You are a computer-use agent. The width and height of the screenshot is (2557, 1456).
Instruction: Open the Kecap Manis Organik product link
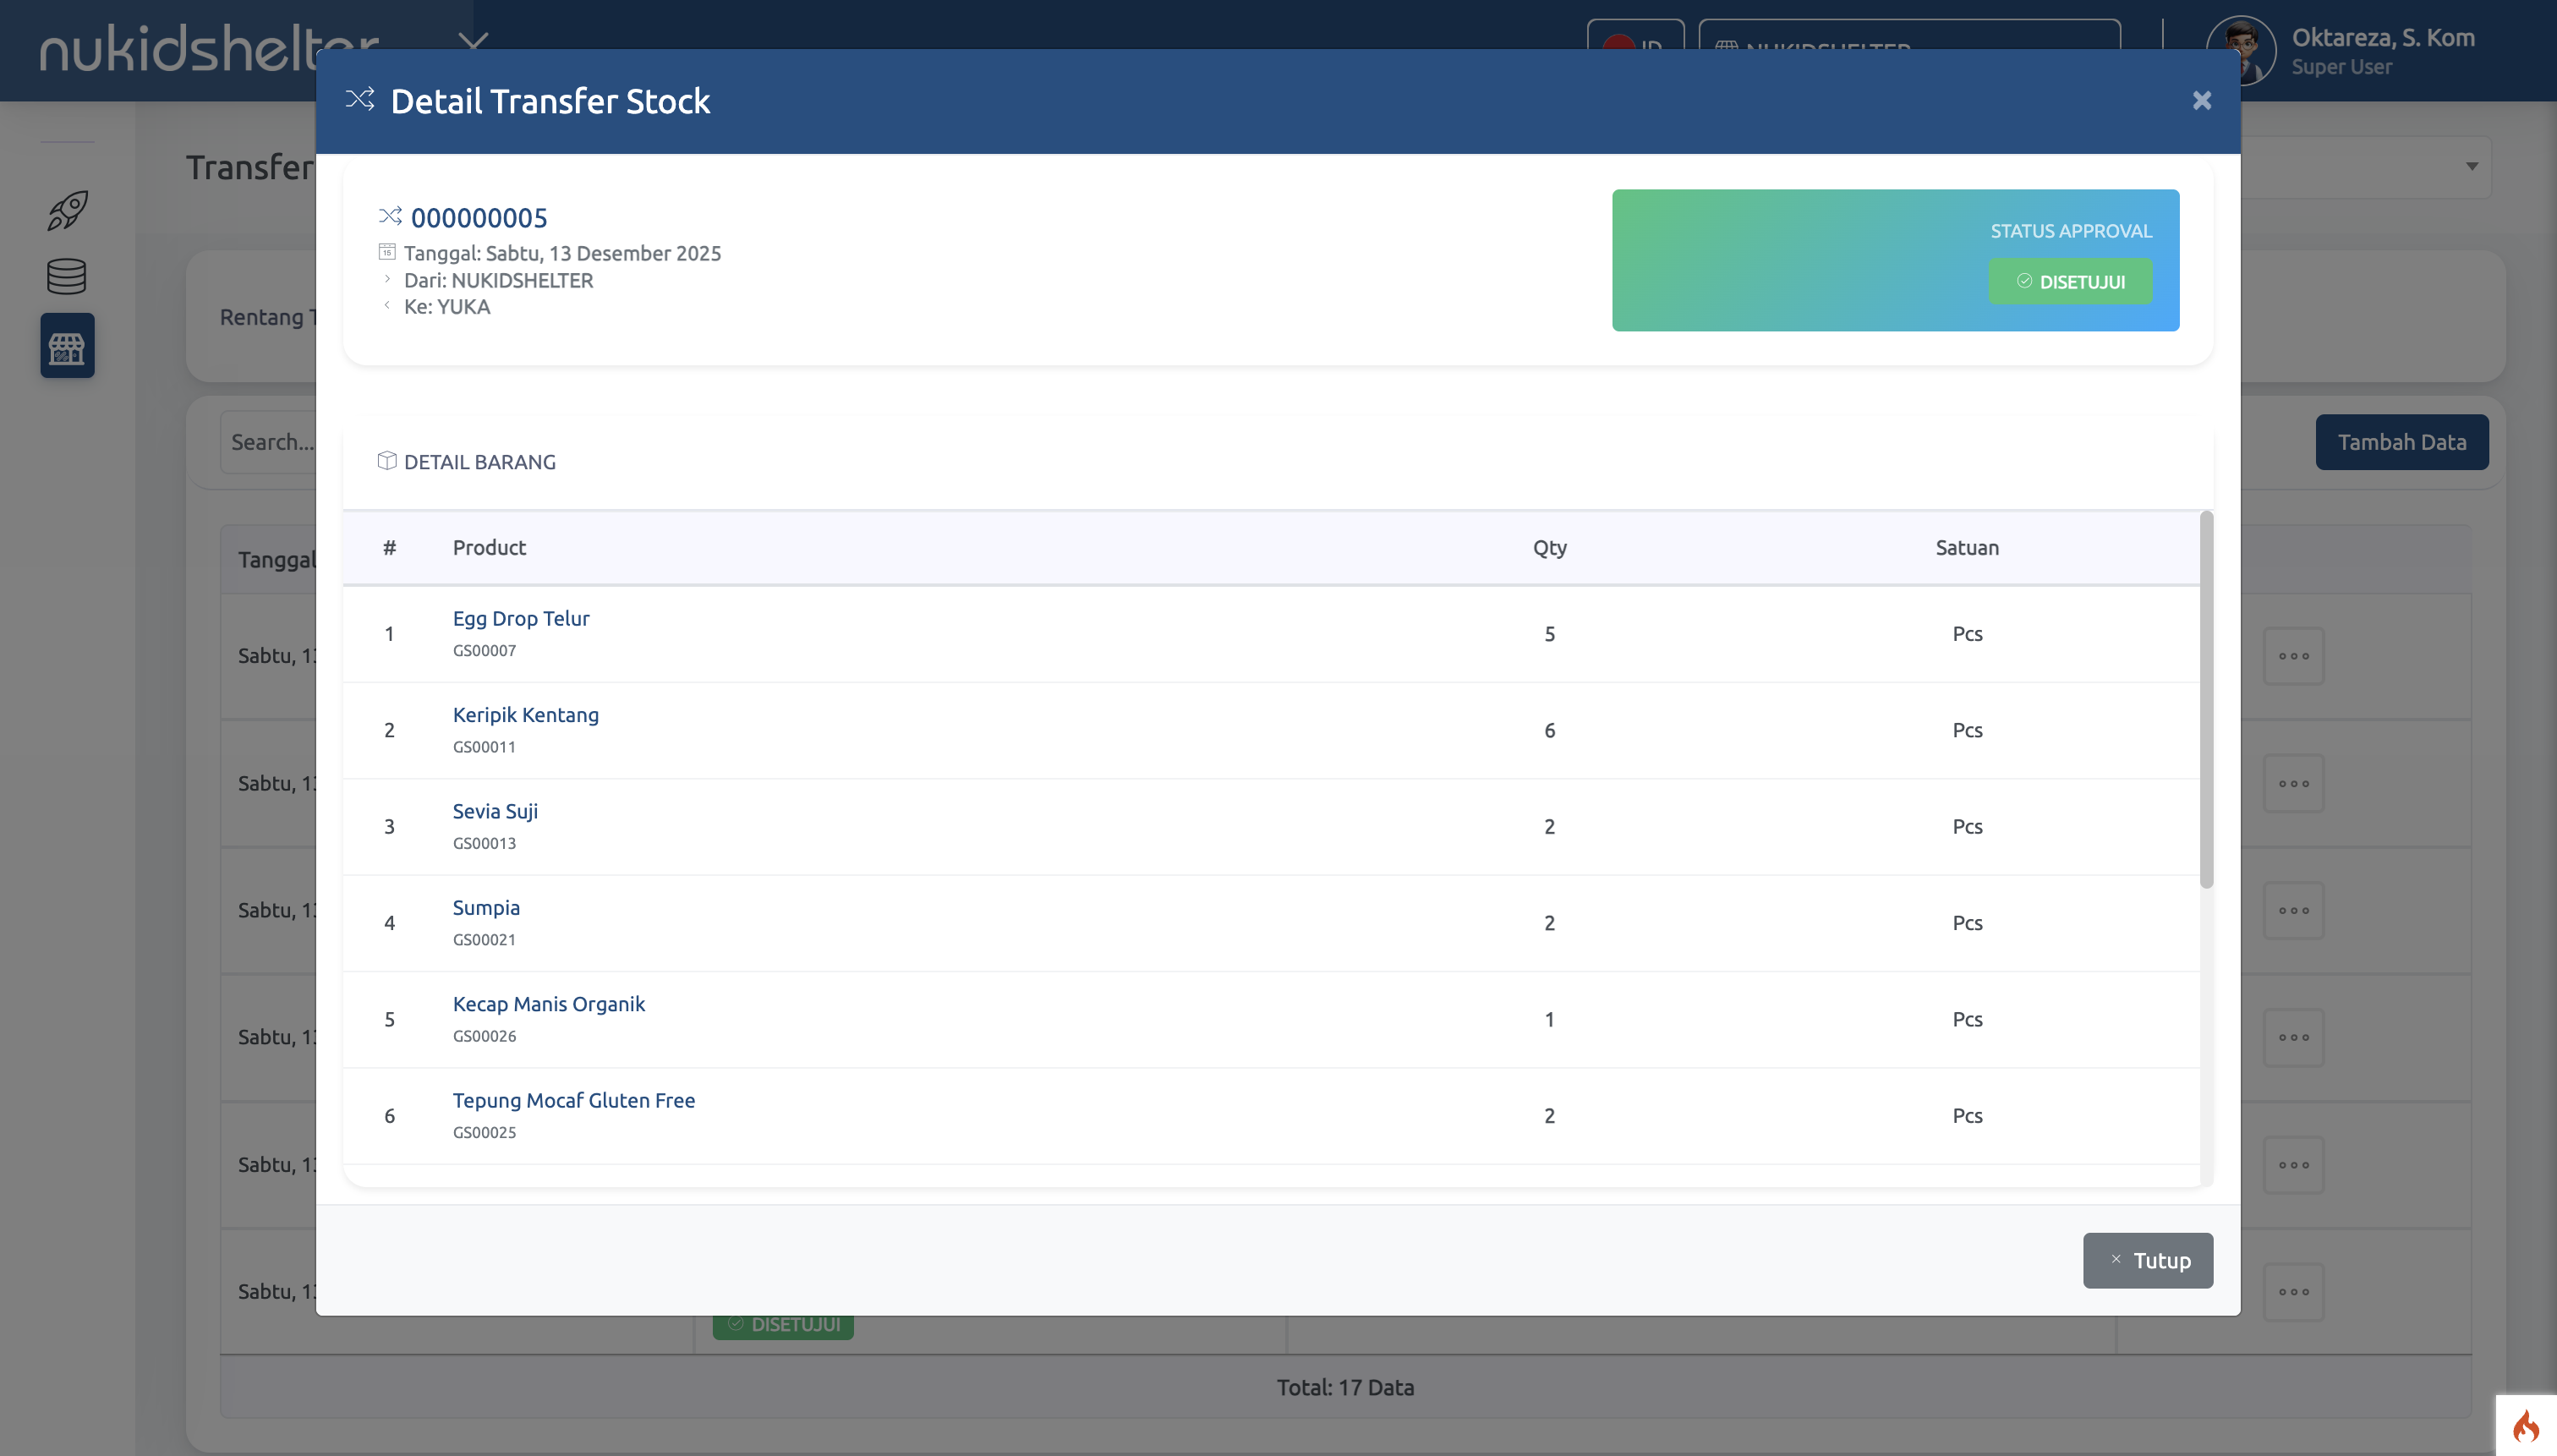coord(548,1004)
